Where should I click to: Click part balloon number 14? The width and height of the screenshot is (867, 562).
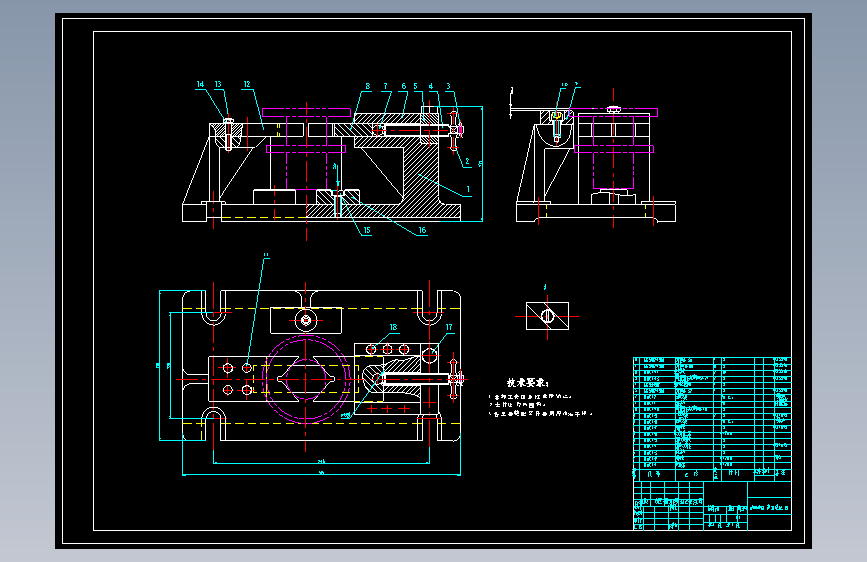200,84
